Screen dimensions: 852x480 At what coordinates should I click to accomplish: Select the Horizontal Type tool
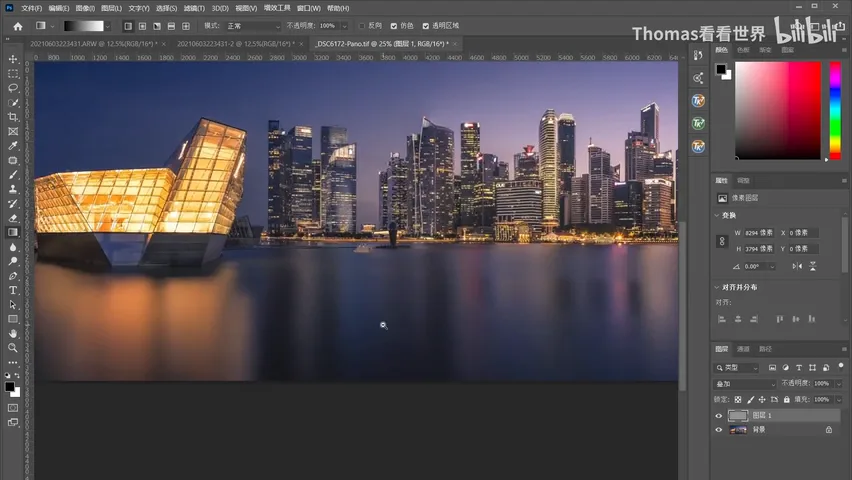pos(13,290)
